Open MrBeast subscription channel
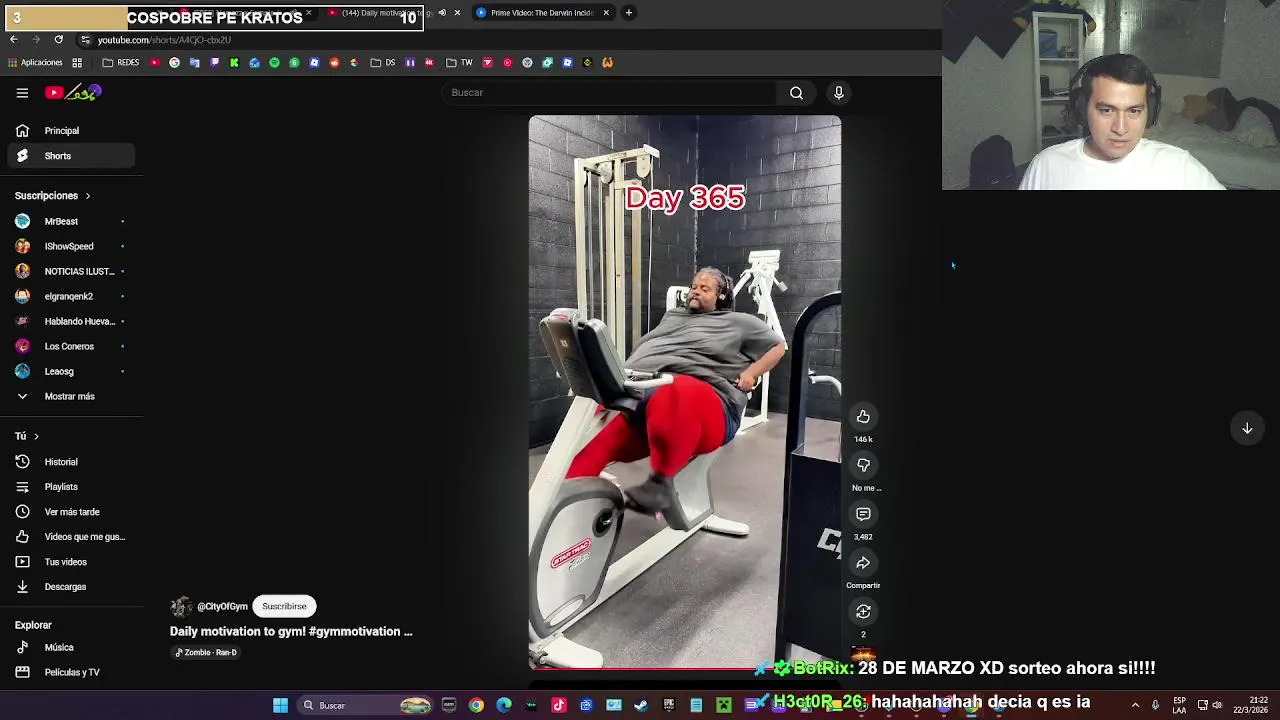This screenshot has width=1280, height=720. 70,221
